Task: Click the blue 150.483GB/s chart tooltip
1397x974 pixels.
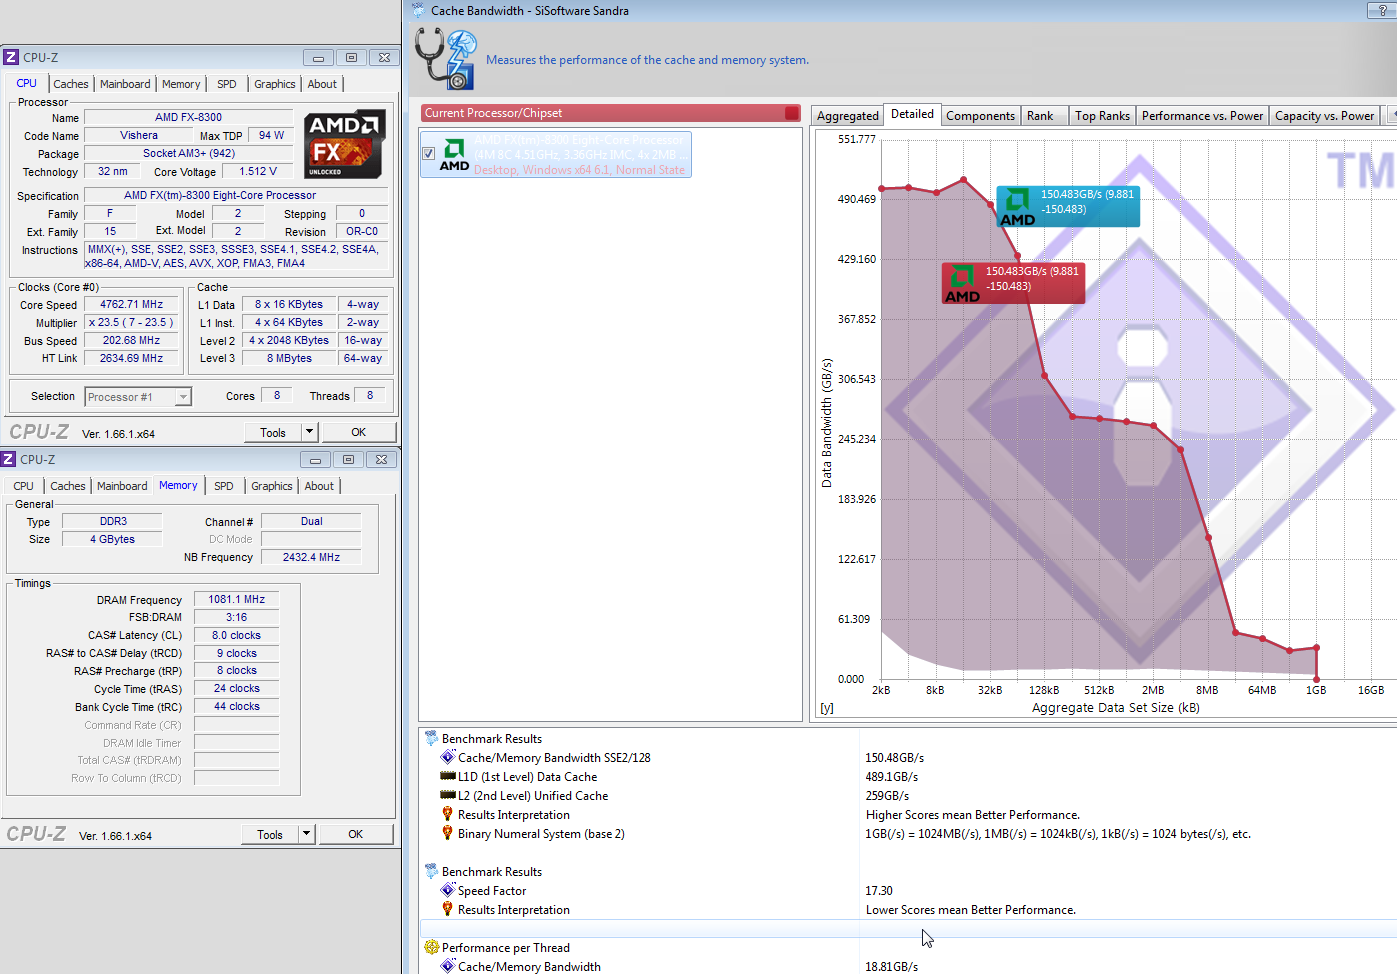Action: (x=1068, y=206)
